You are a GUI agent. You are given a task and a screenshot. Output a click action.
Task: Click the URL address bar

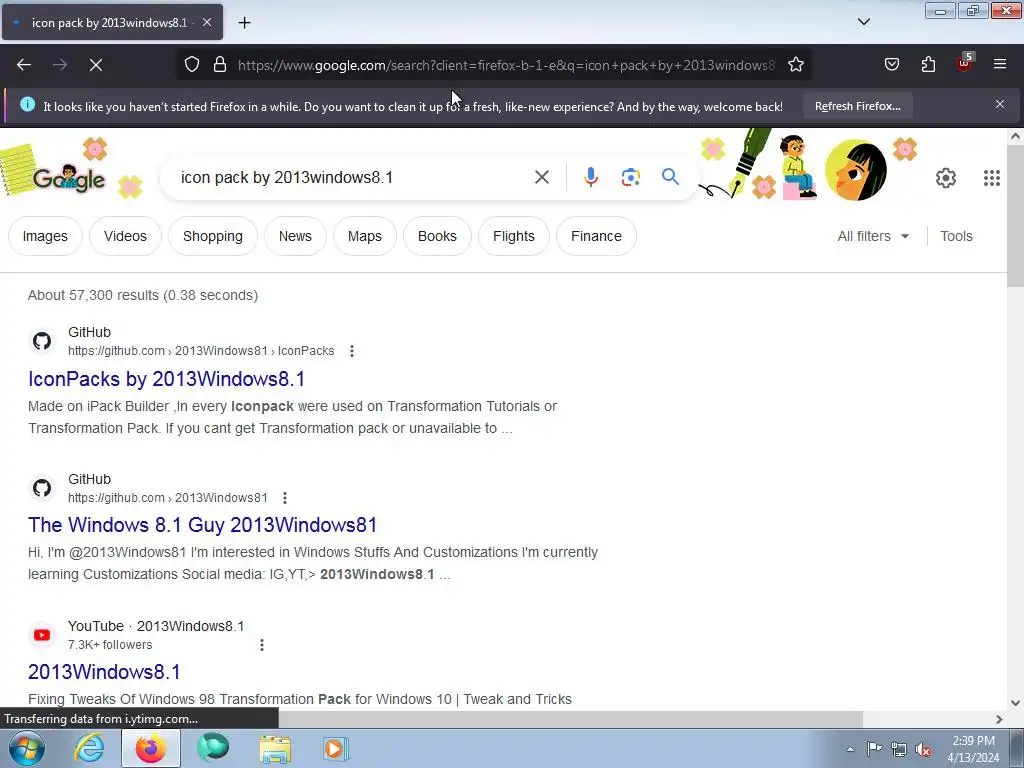506,65
